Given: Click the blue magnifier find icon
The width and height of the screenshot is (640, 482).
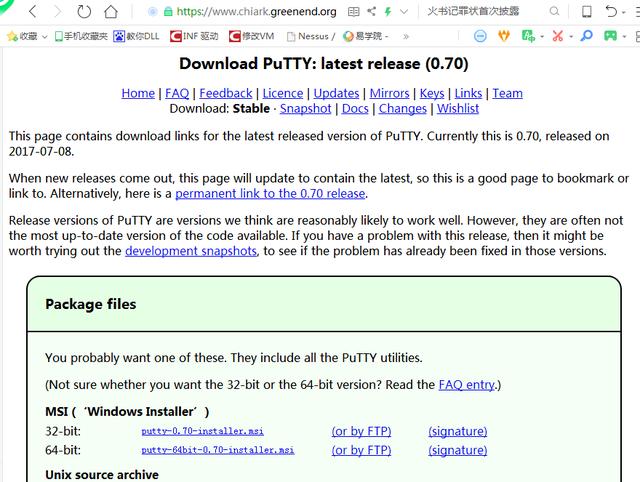Looking at the screenshot, I should (587, 36).
